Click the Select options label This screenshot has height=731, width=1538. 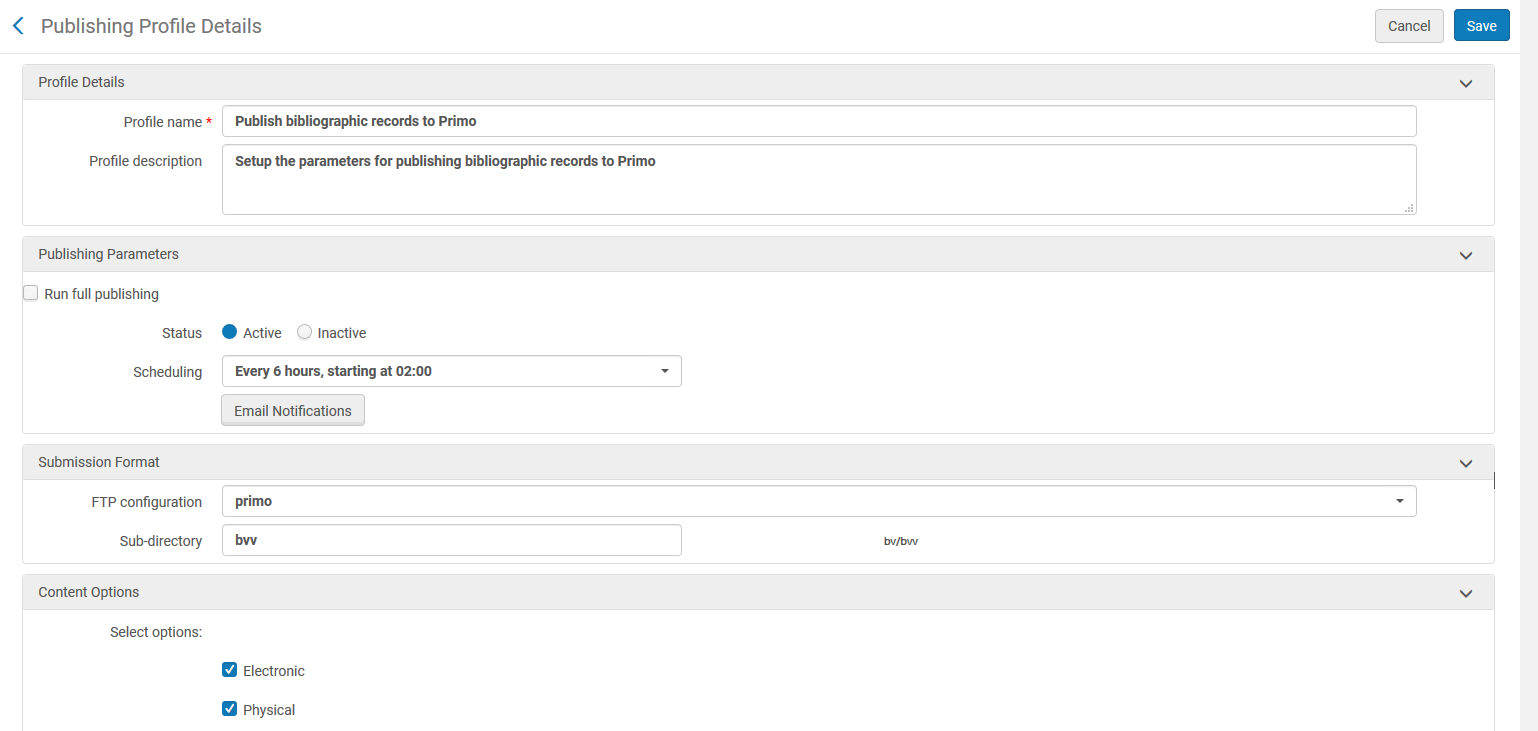(x=156, y=632)
